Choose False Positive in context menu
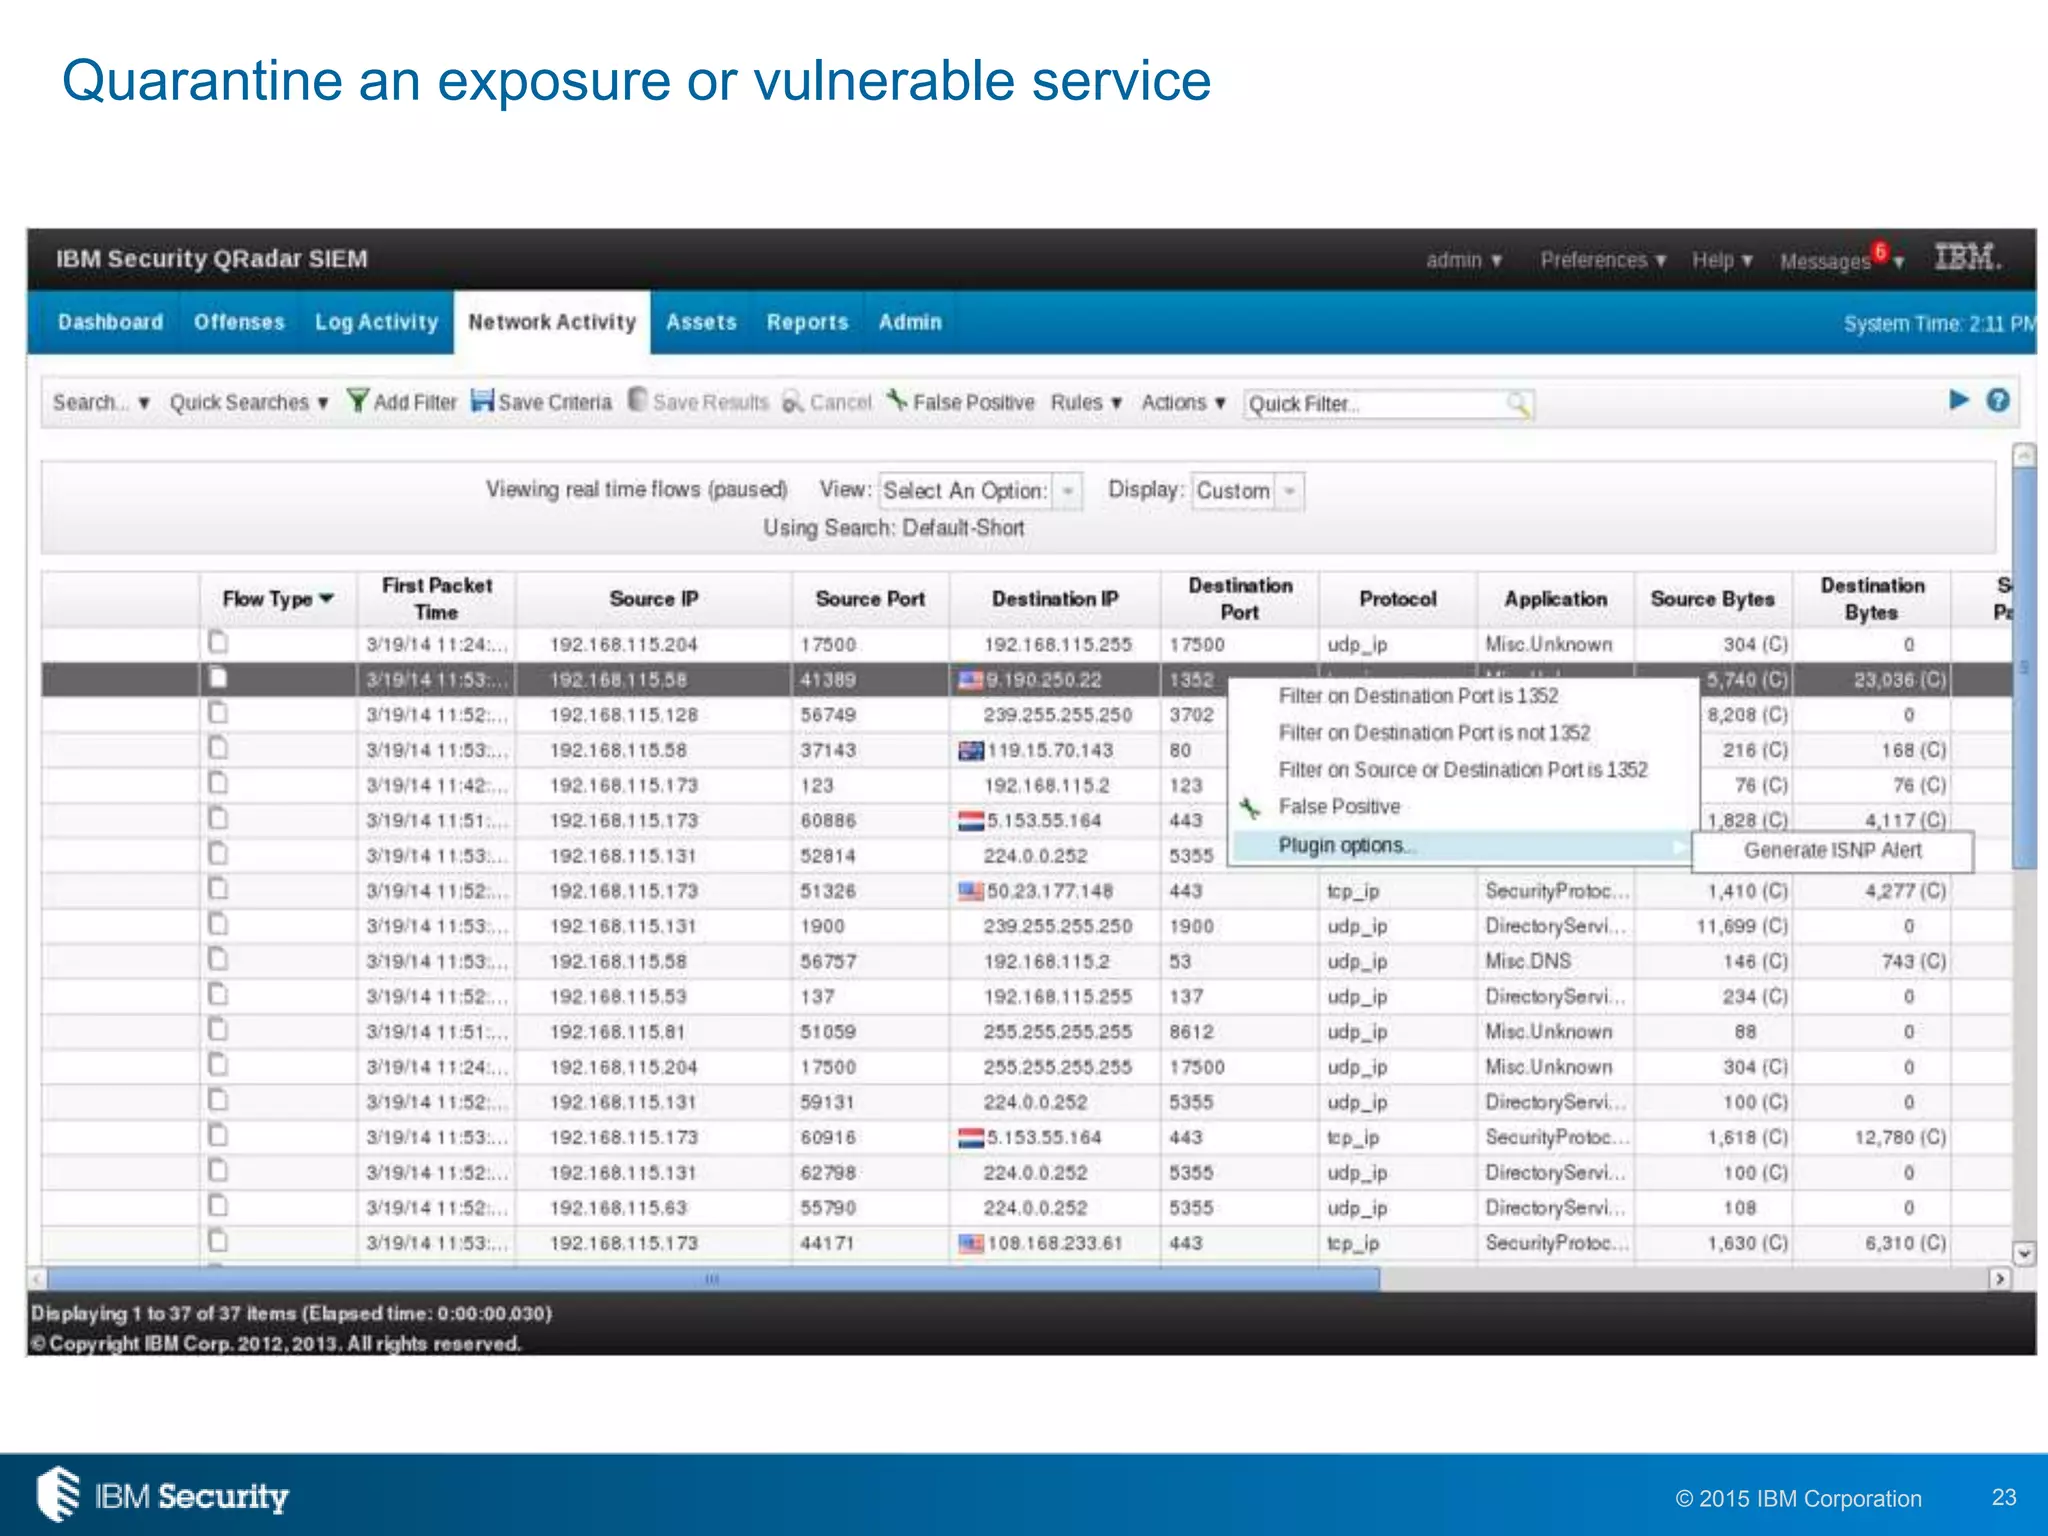The image size is (2048, 1536). [1339, 806]
